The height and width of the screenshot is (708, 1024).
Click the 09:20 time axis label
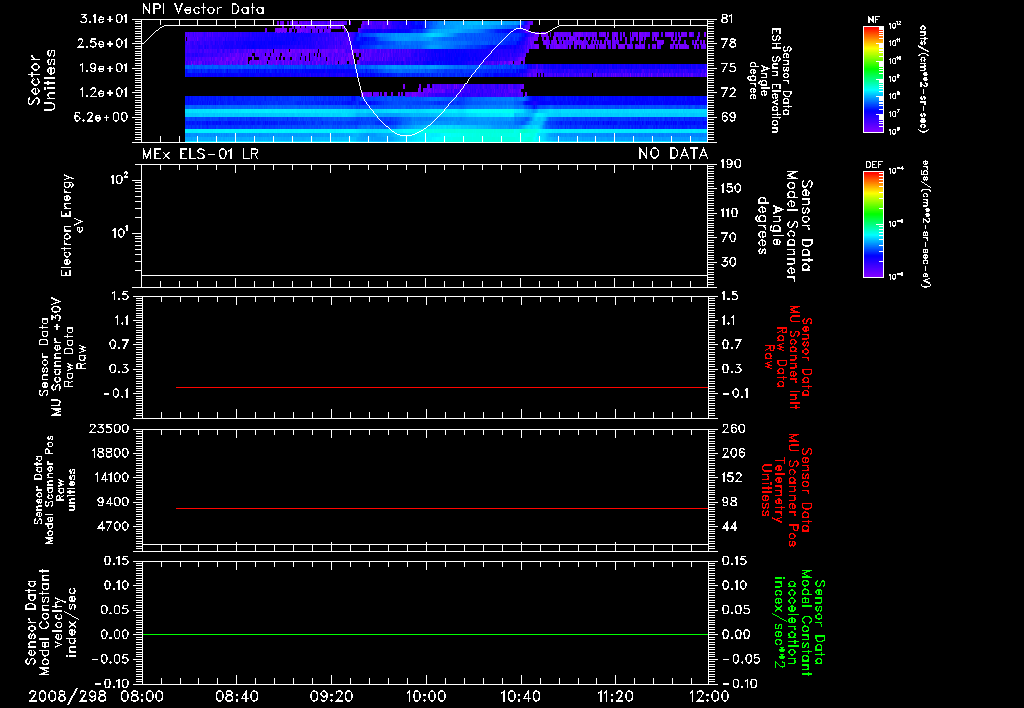coord(331,696)
